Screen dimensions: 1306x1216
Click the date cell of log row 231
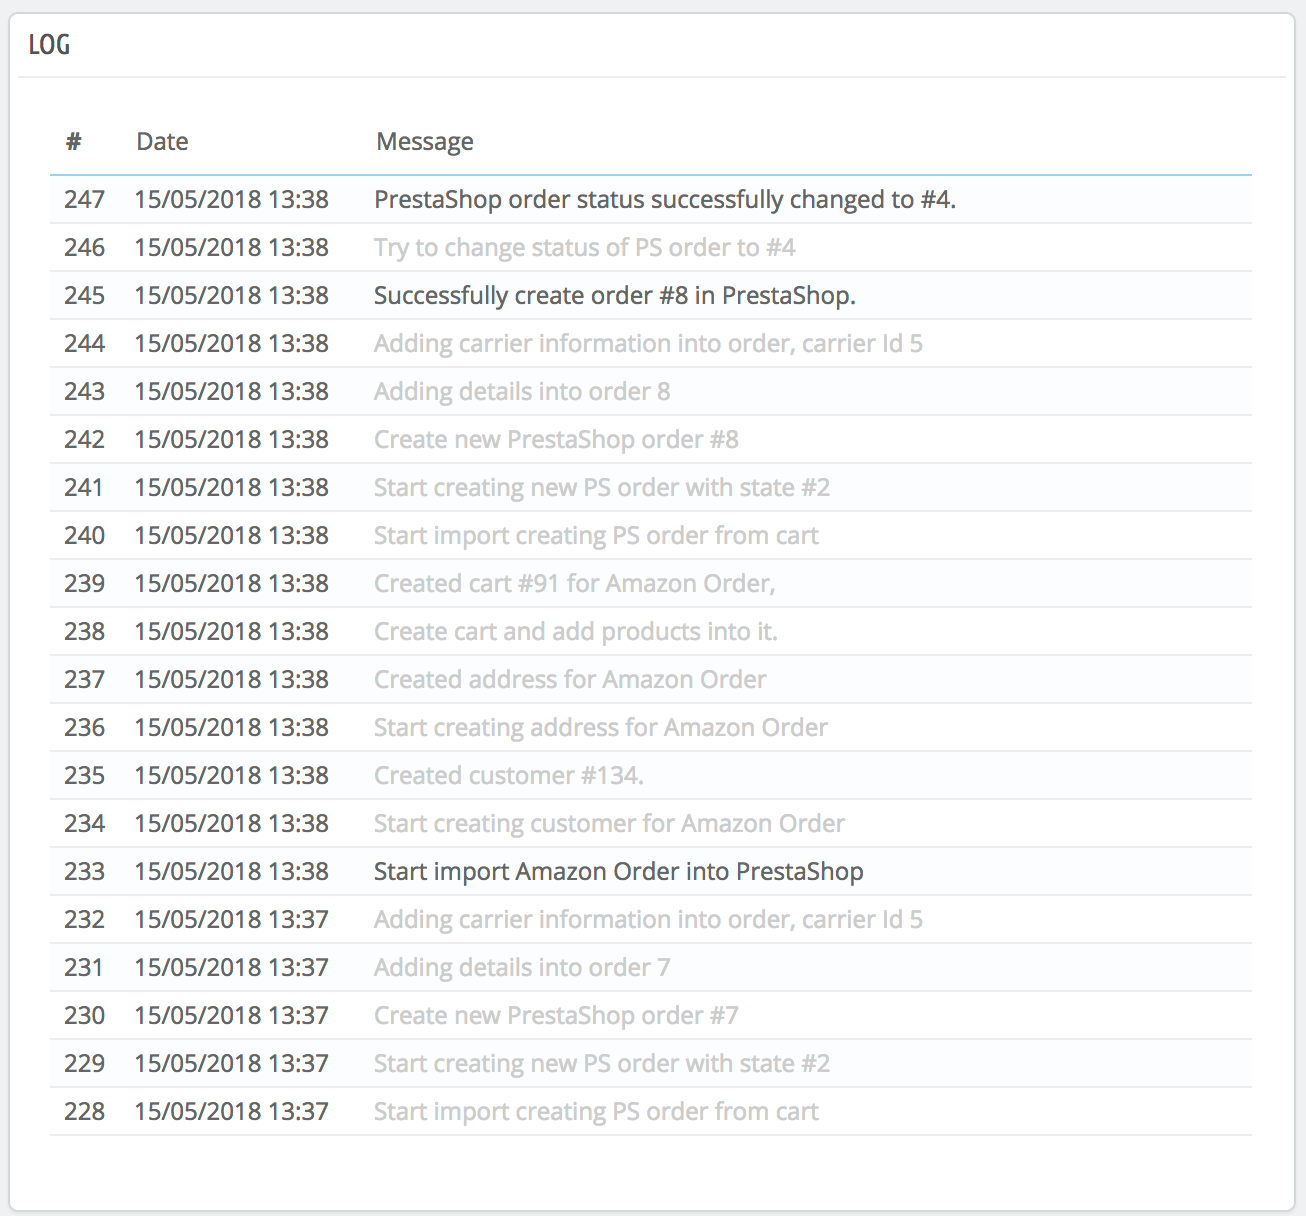pos(232,967)
